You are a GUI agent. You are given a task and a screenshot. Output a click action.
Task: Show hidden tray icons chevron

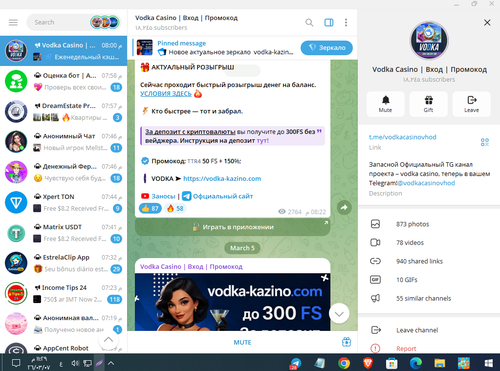coord(111,363)
